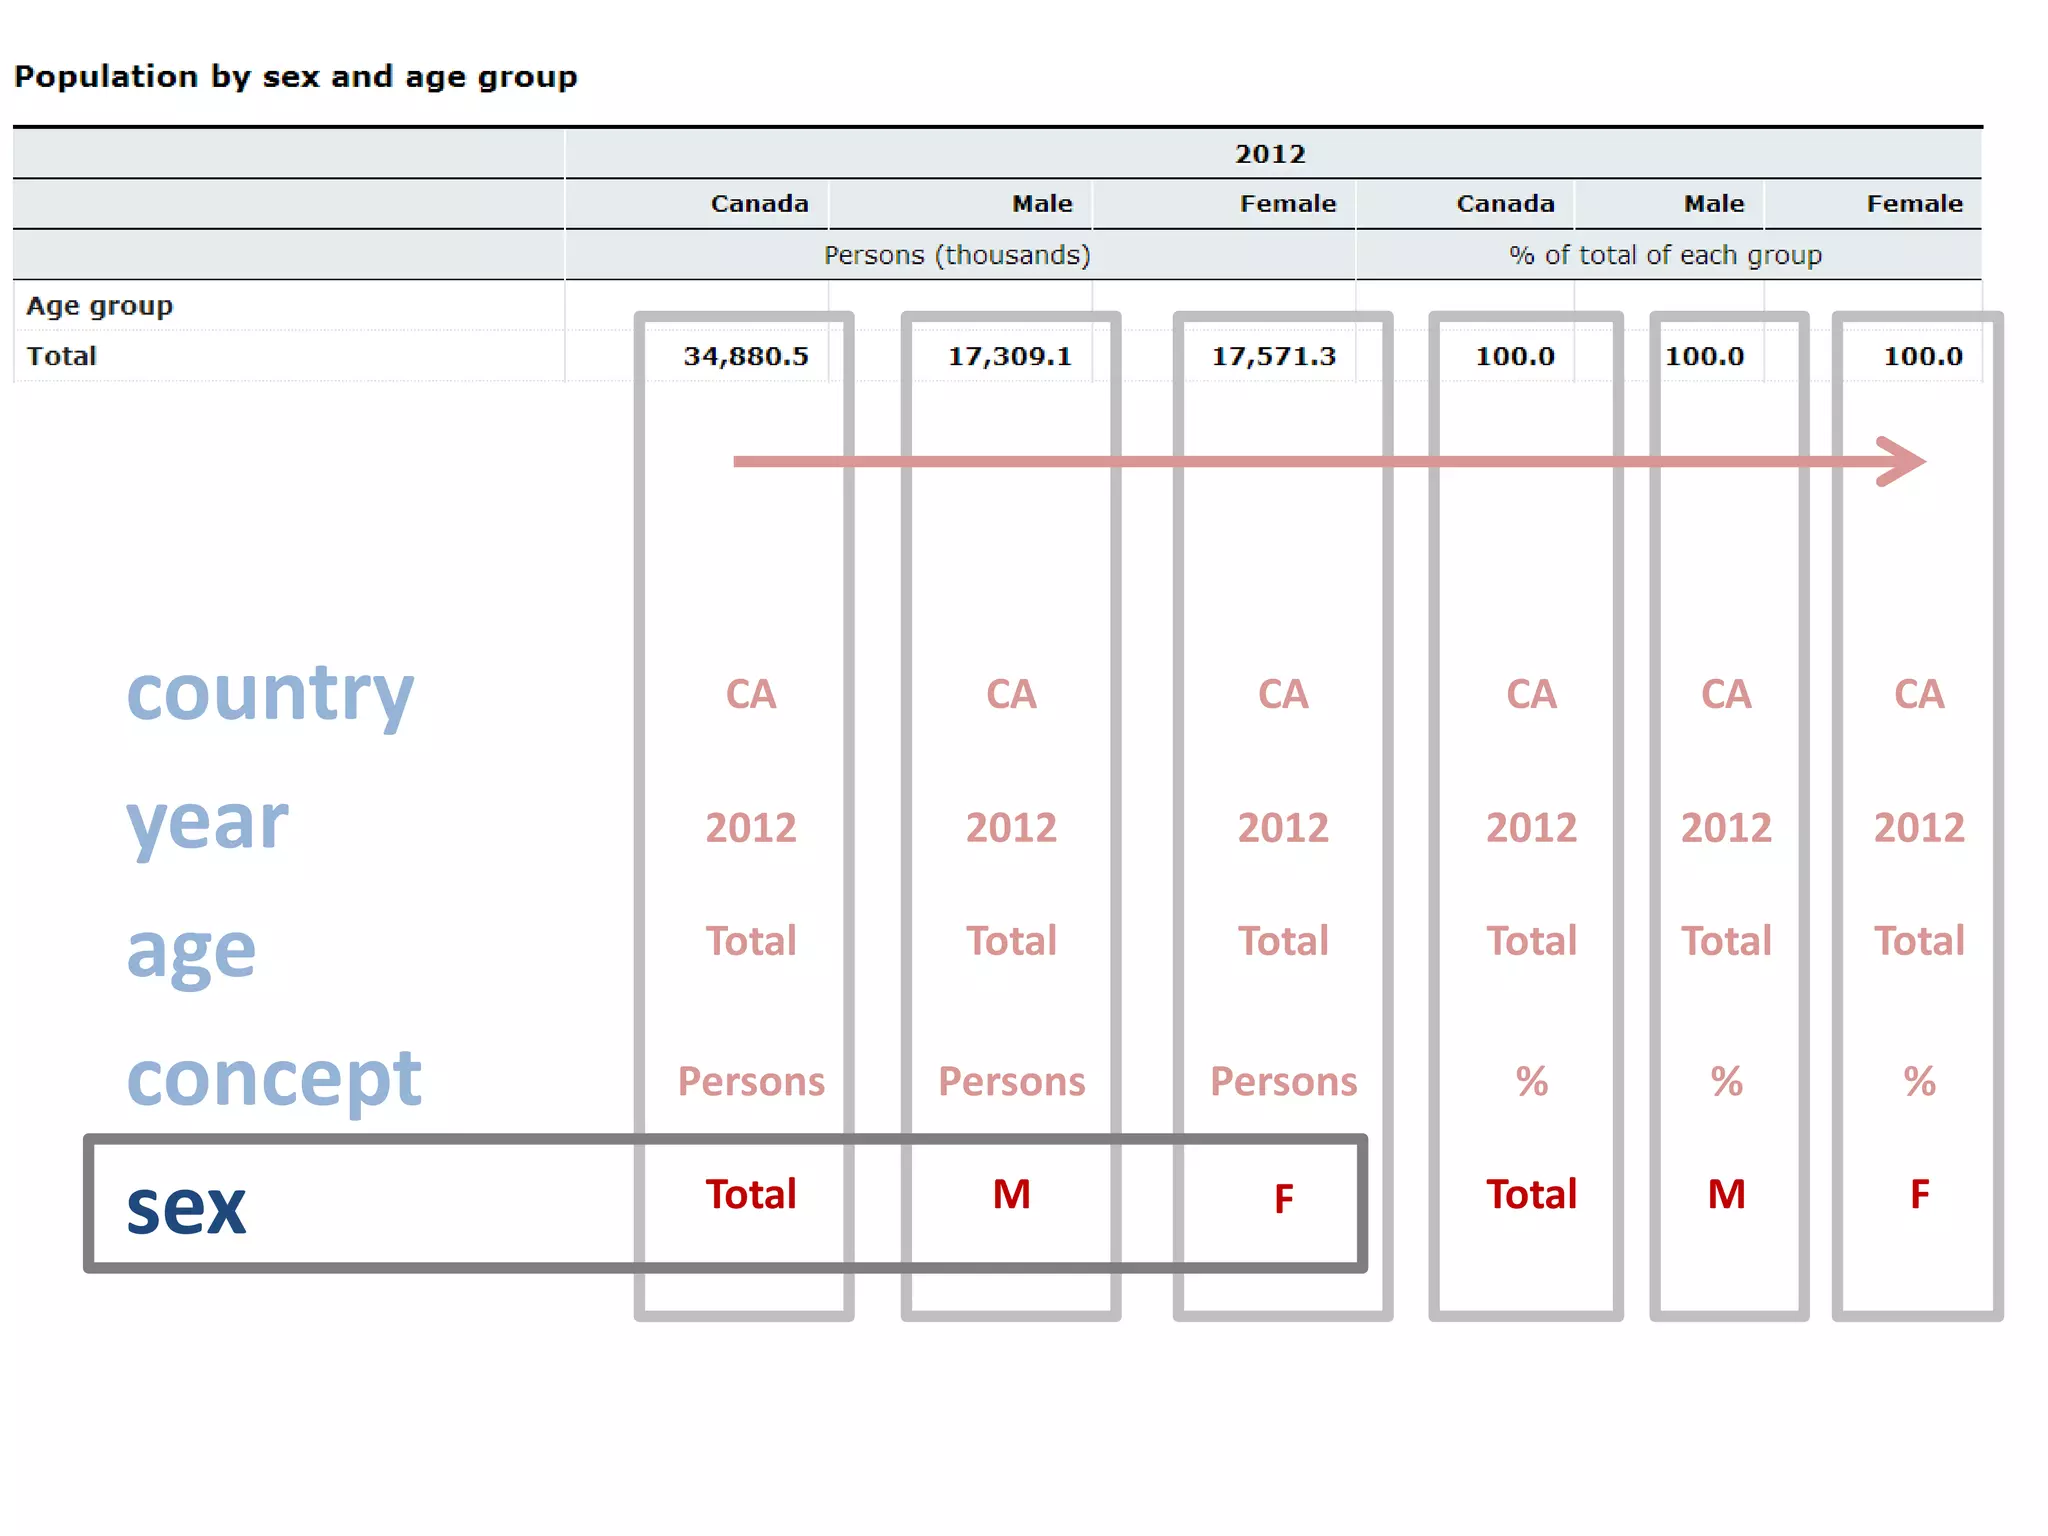Viewport: 2048px width, 1536px height.
Task: Click the year dimension label
Action: tap(207, 823)
